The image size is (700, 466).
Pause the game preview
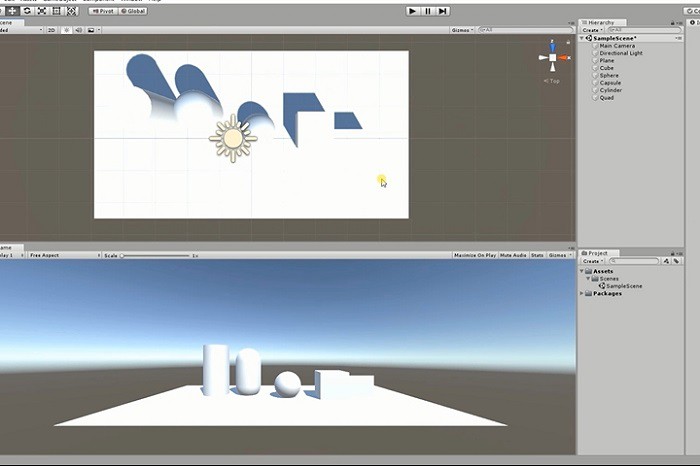pyautogui.click(x=428, y=11)
